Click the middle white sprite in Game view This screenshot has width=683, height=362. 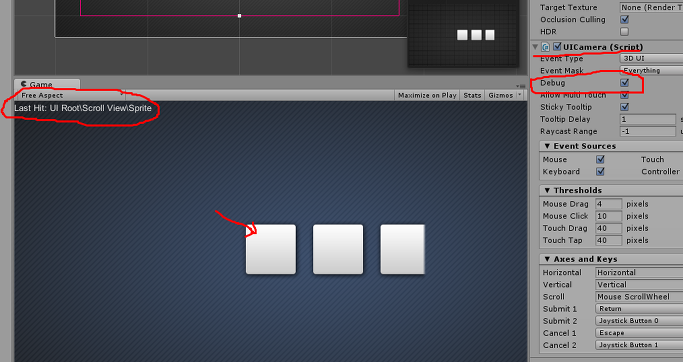338,249
